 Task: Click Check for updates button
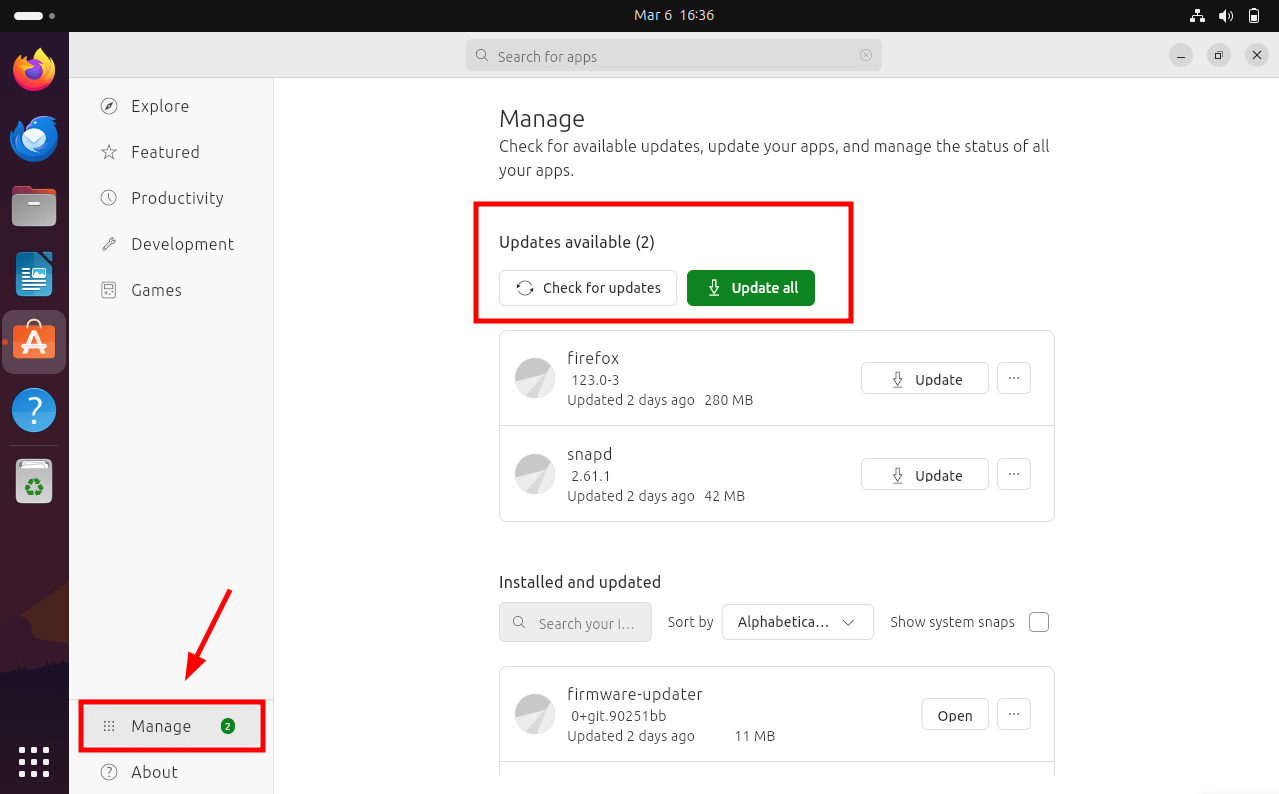tap(588, 288)
